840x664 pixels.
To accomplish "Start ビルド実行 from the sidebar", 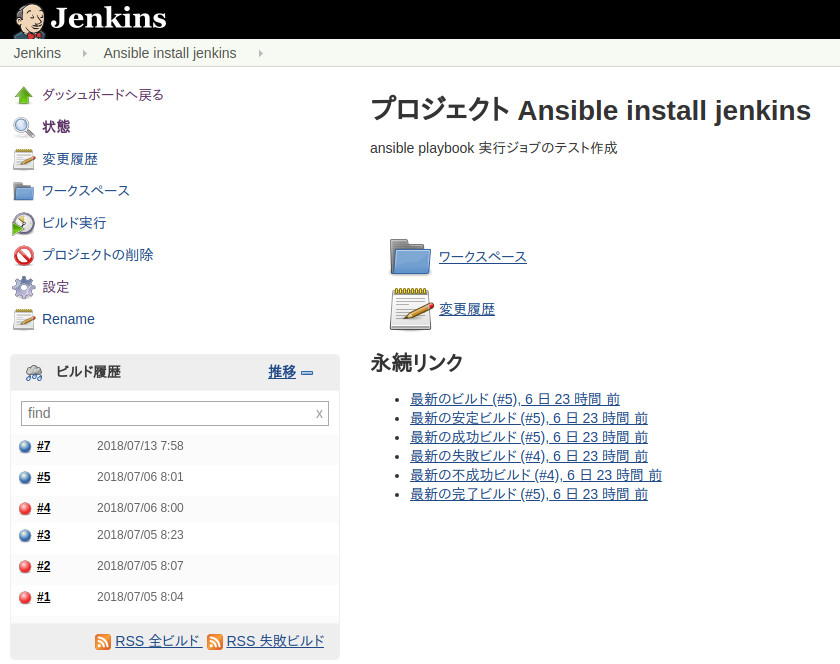I will [x=74, y=222].
